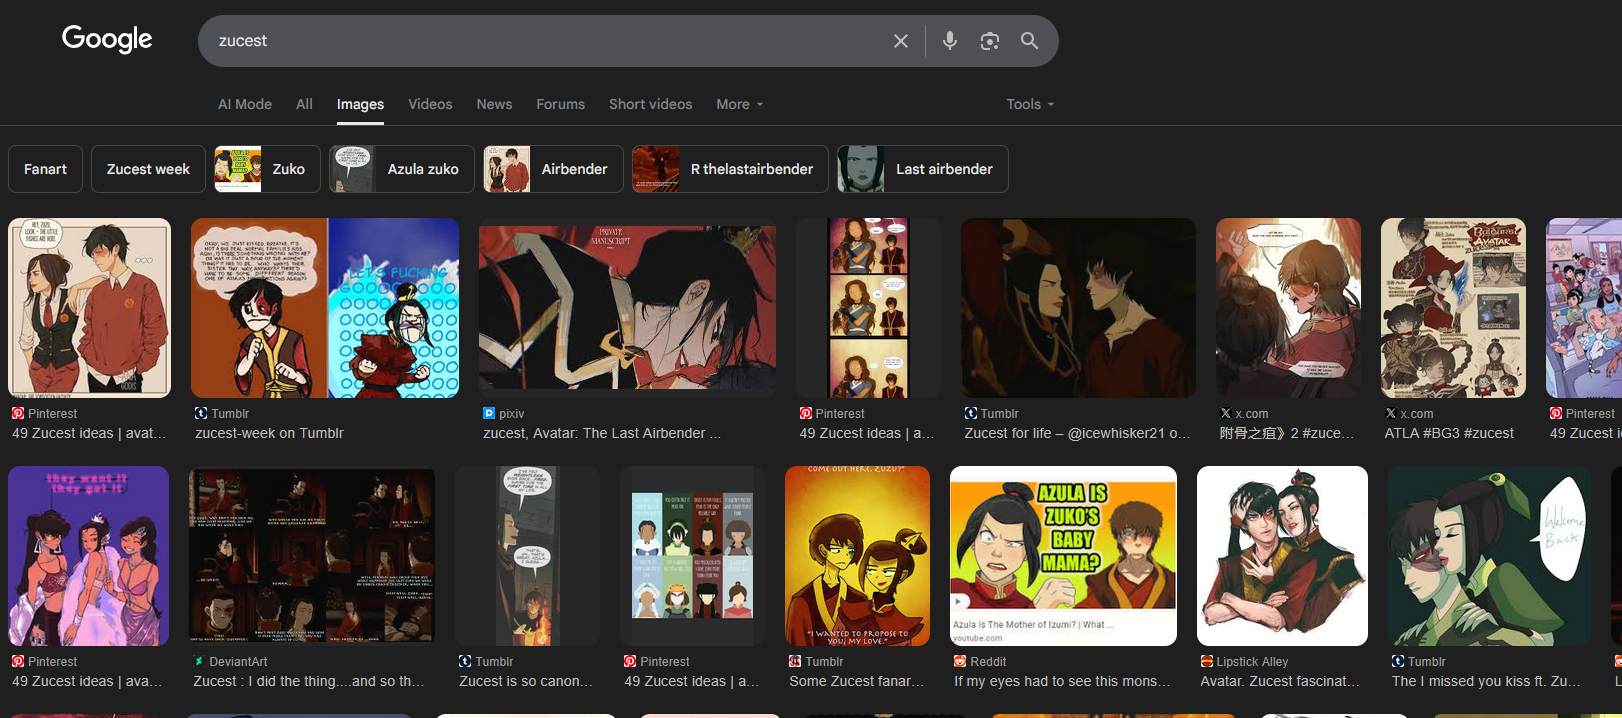Click the pixiv source label
The image size is (1622, 718).
coord(512,413)
